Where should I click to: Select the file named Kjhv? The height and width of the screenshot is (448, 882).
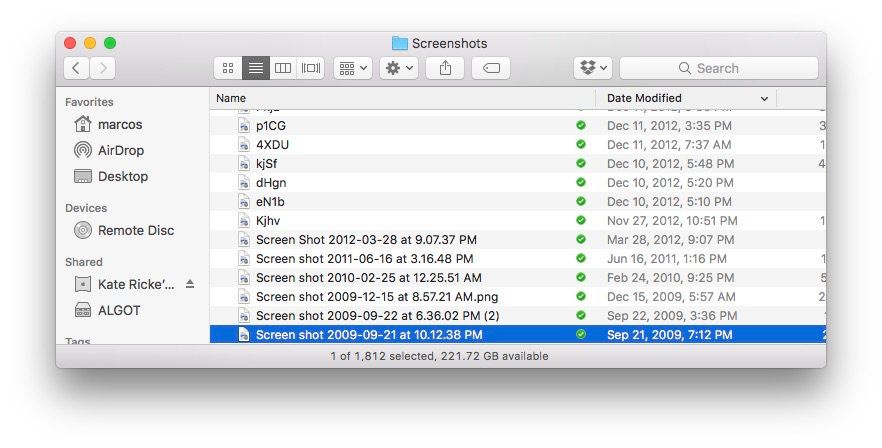tap(267, 220)
